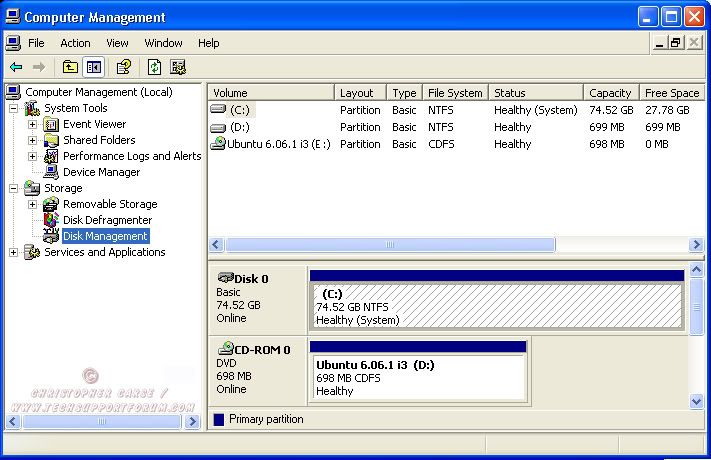711x460 pixels.
Task: Click the Healthy (System) status cell
Action: coord(536,110)
